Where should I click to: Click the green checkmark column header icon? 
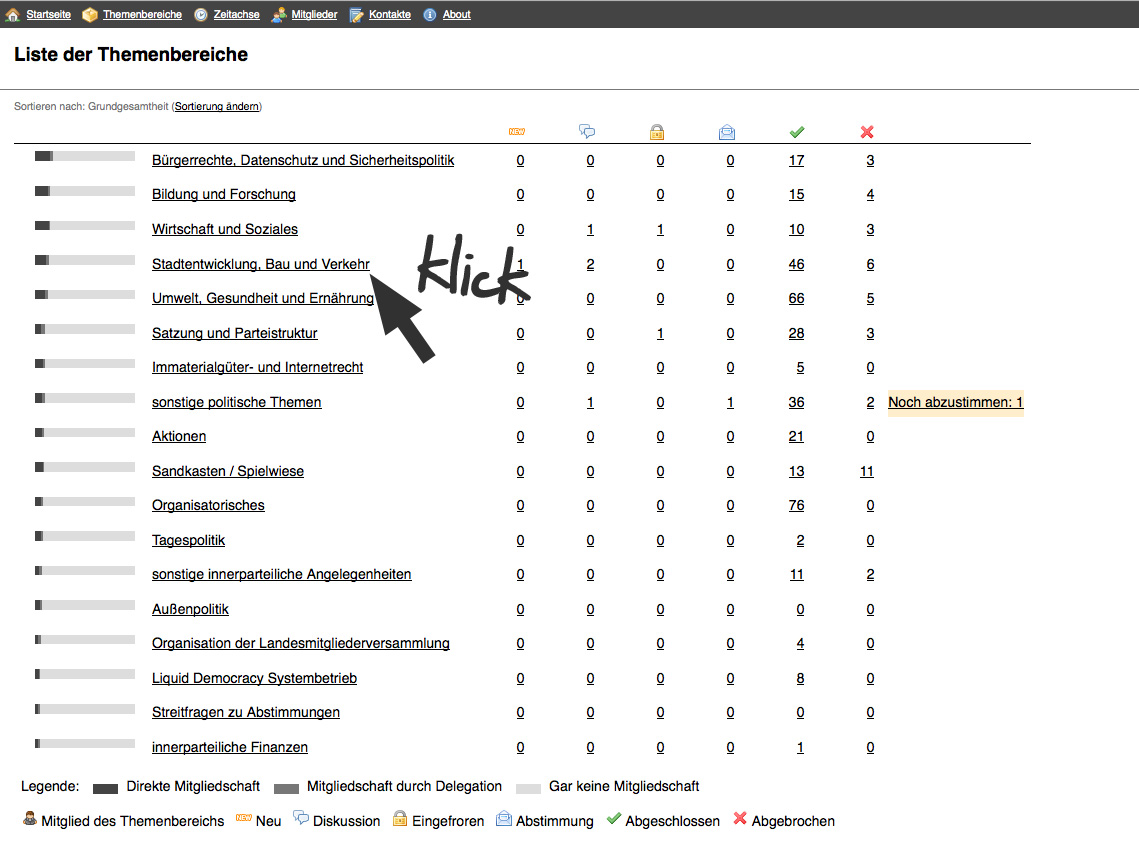(796, 132)
